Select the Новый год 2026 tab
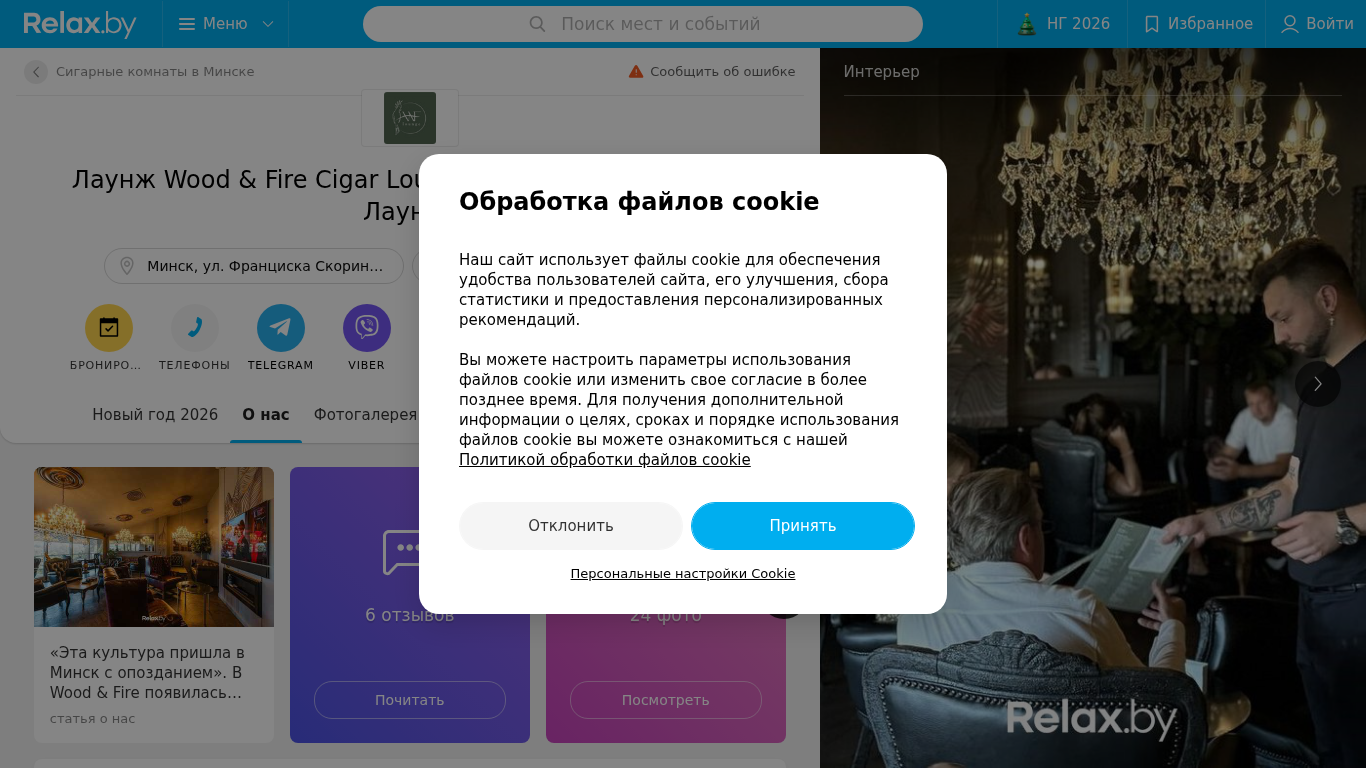 [x=155, y=415]
